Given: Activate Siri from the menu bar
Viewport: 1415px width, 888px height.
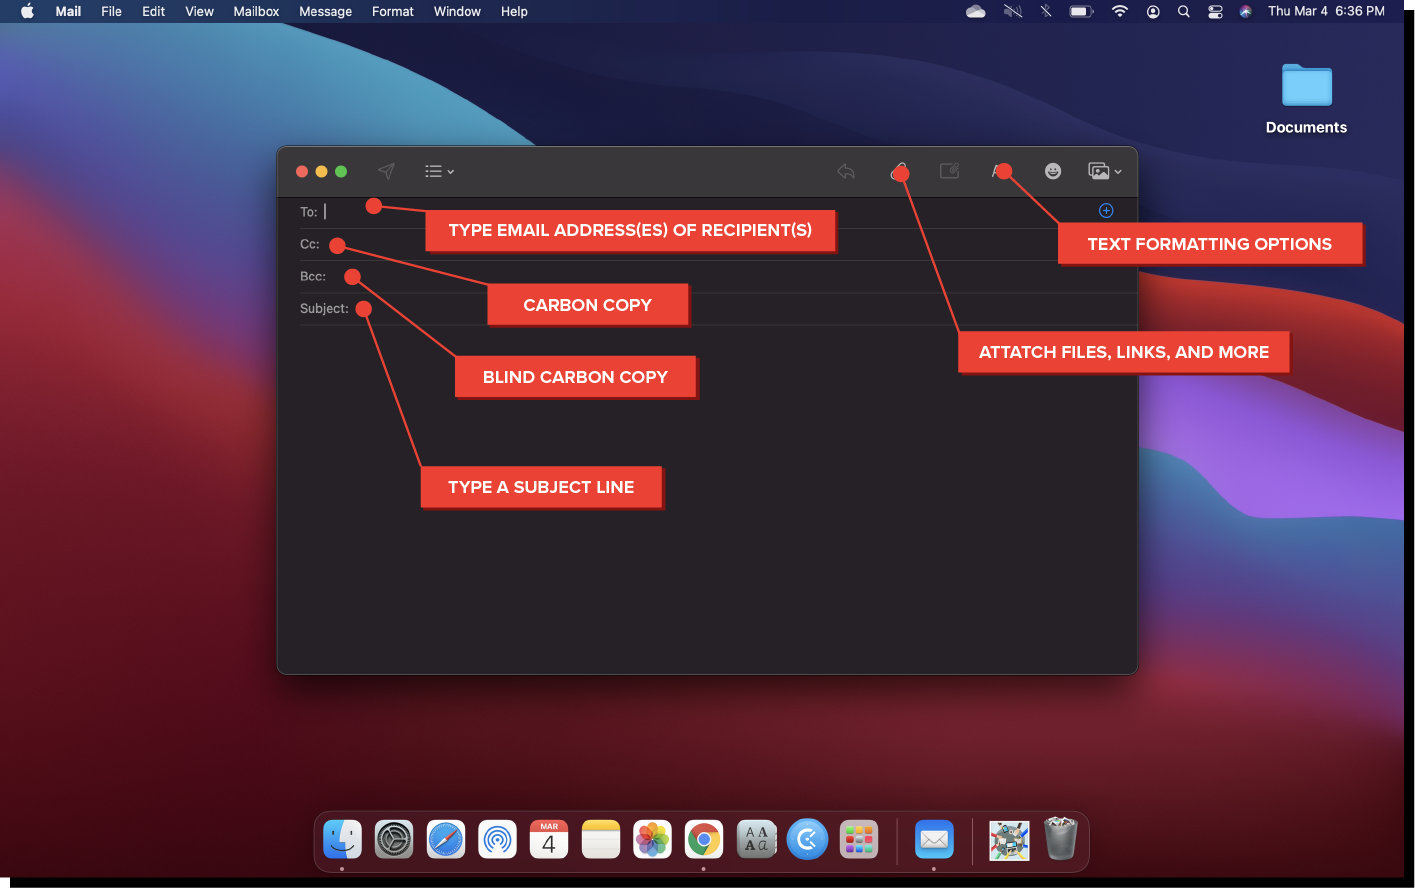Looking at the screenshot, I should click(x=1246, y=11).
